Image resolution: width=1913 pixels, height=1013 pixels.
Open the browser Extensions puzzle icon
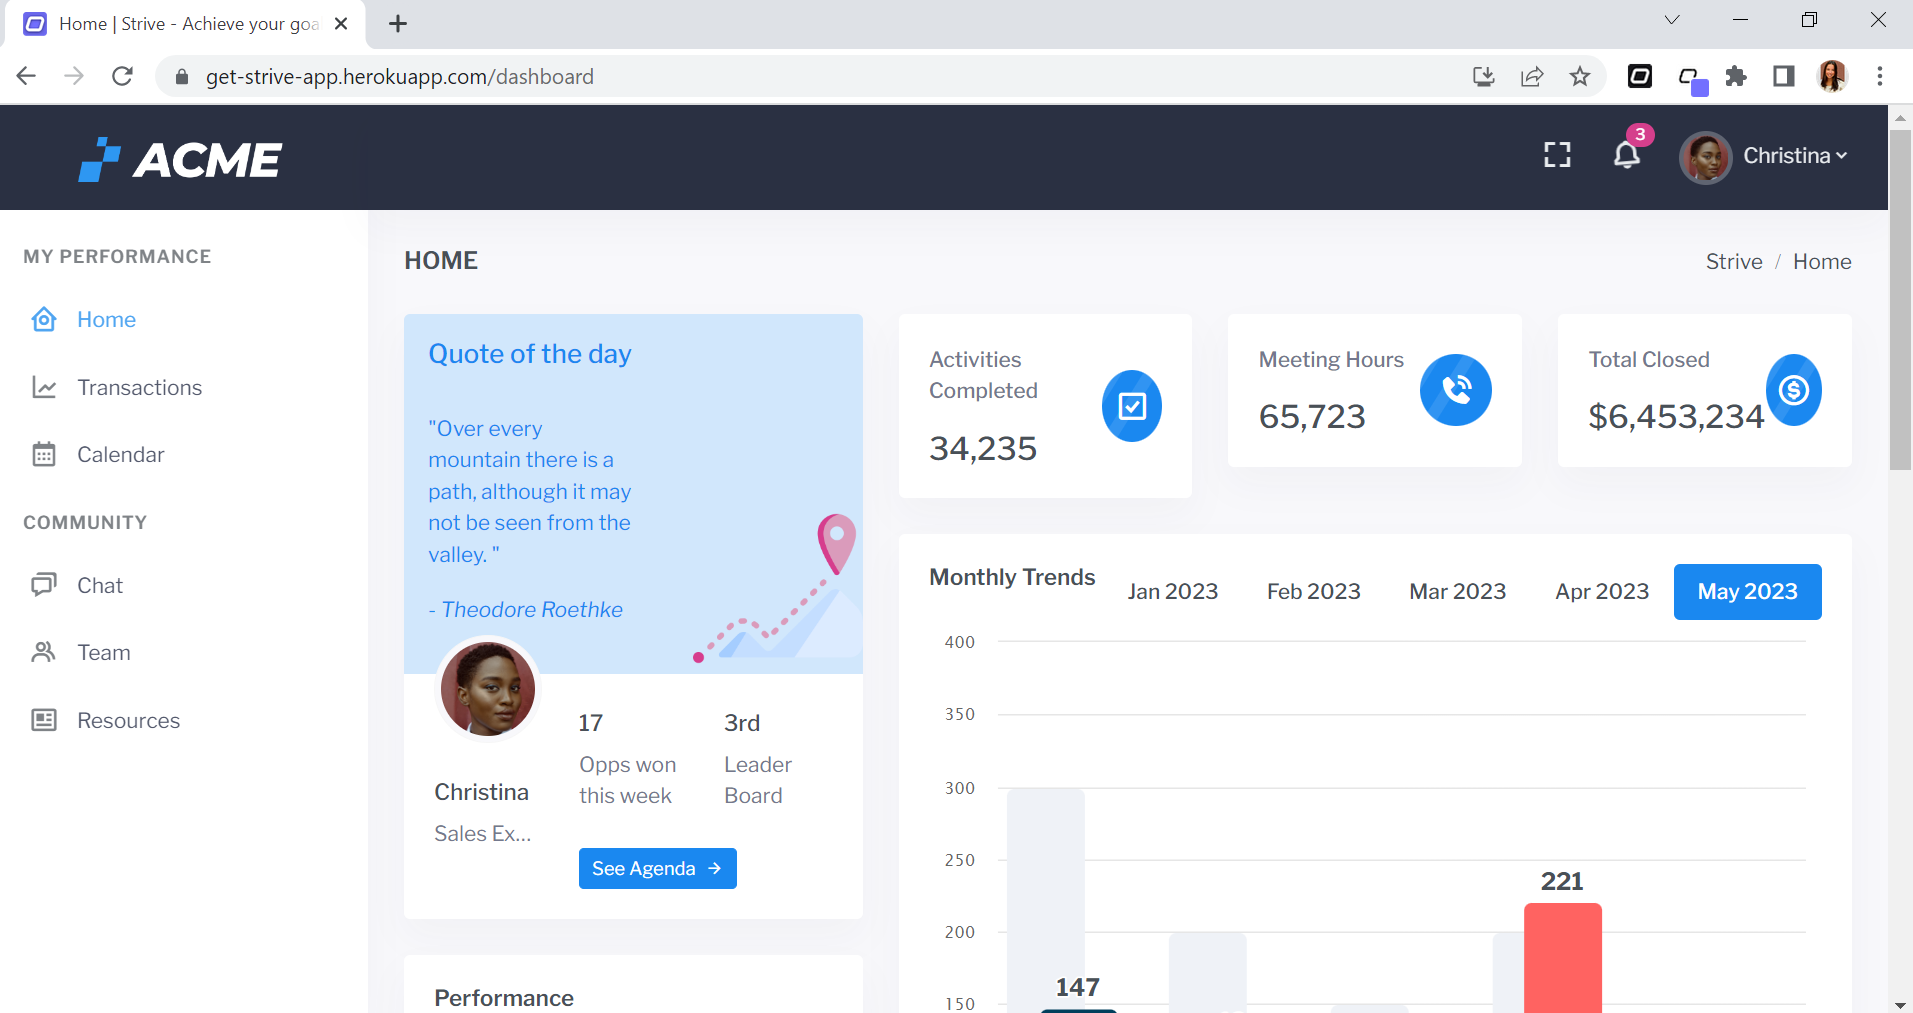click(1736, 77)
